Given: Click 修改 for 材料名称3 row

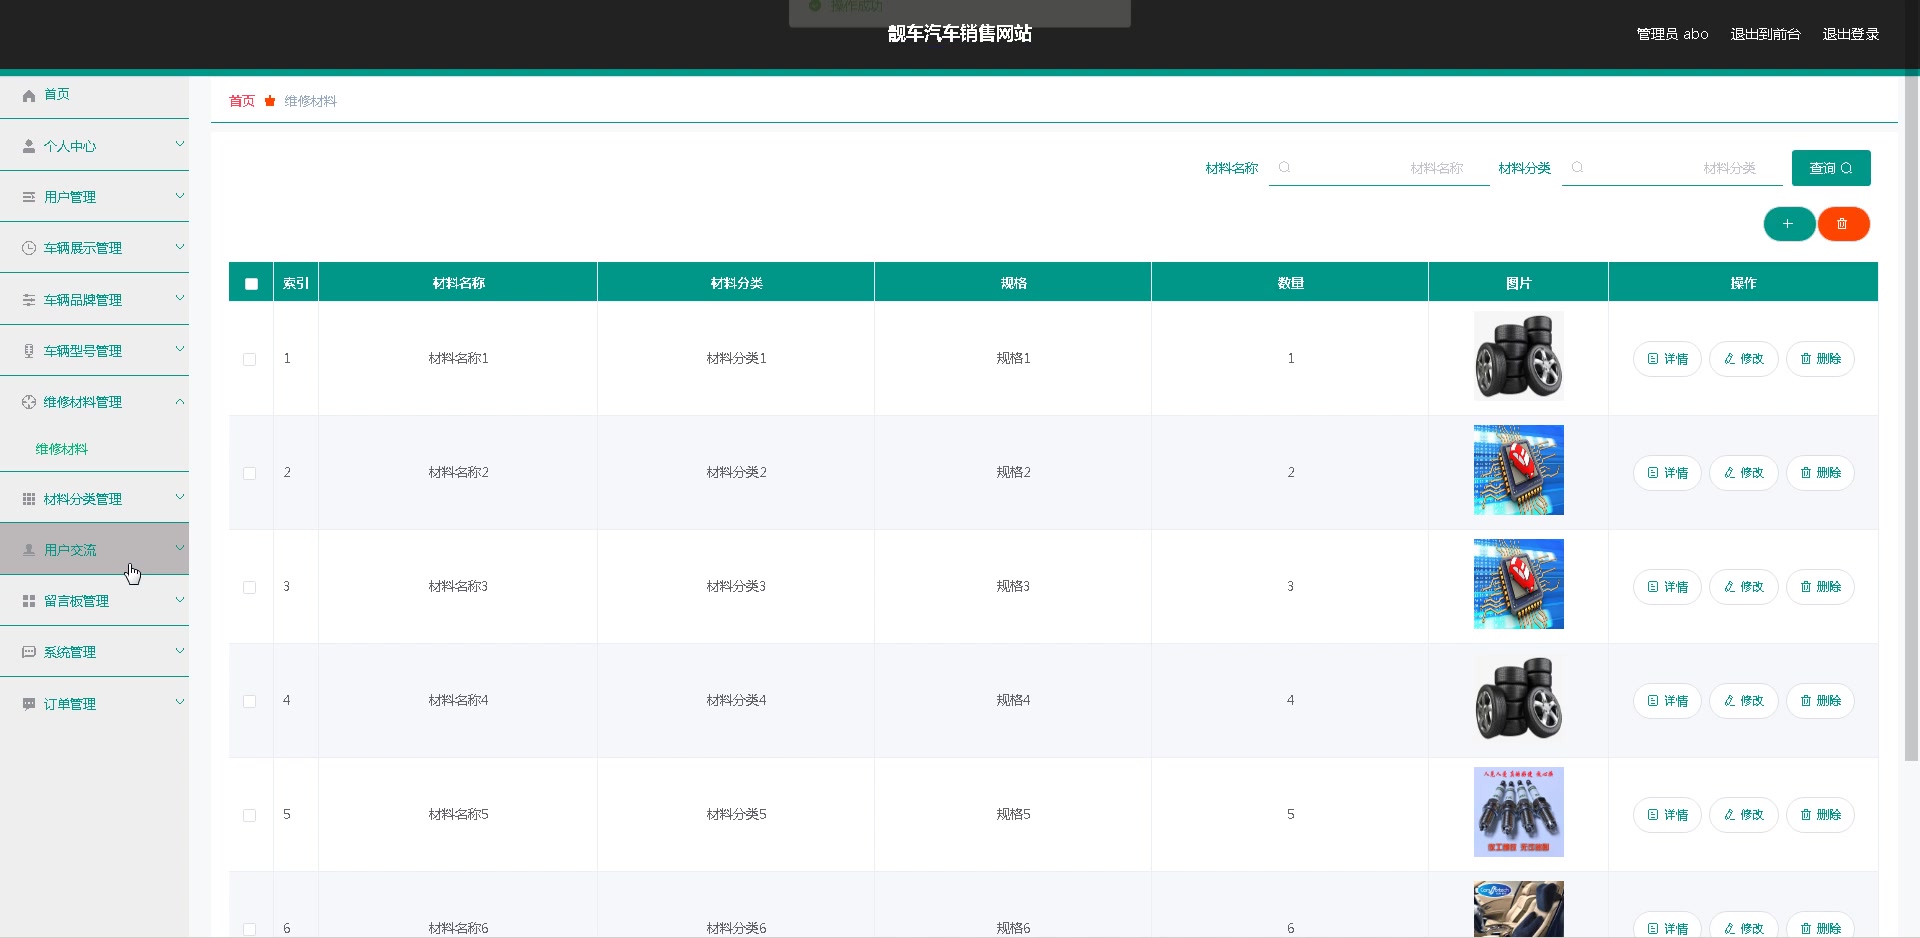Looking at the screenshot, I should (x=1744, y=587).
